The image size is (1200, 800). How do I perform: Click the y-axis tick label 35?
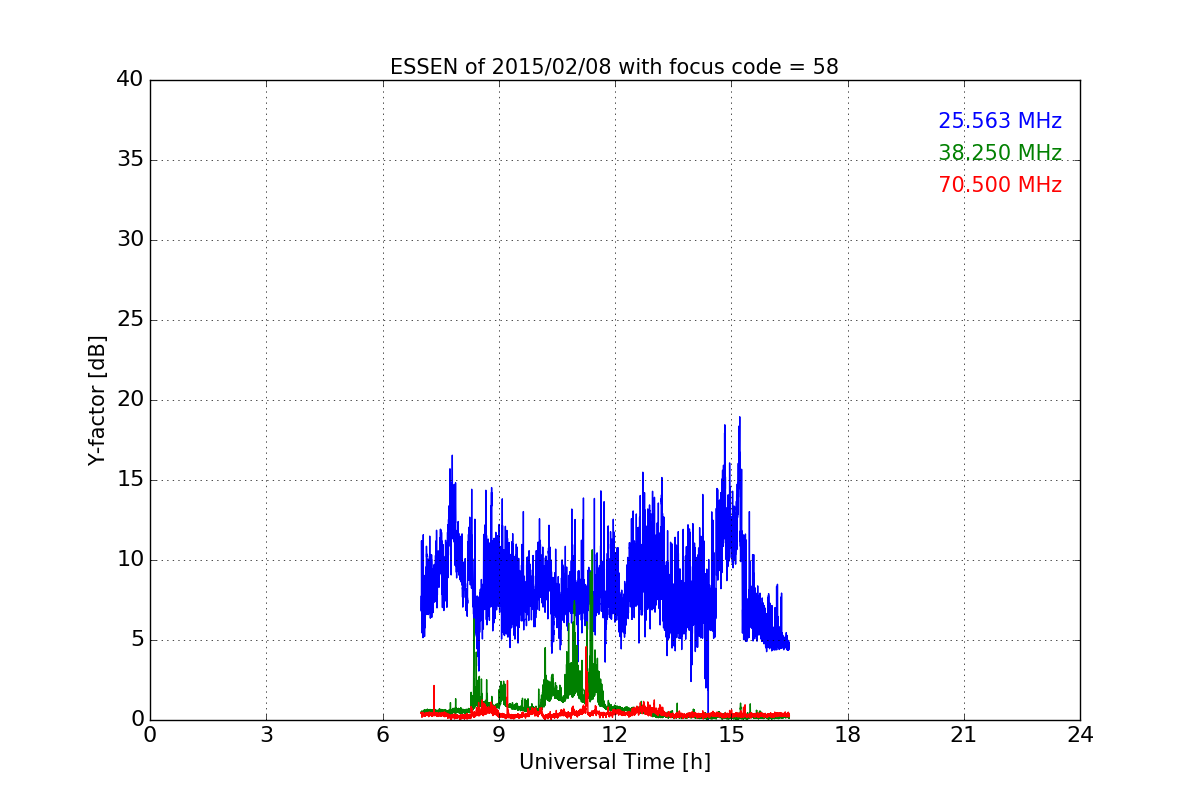pyautogui.click(x=129, y=160)
